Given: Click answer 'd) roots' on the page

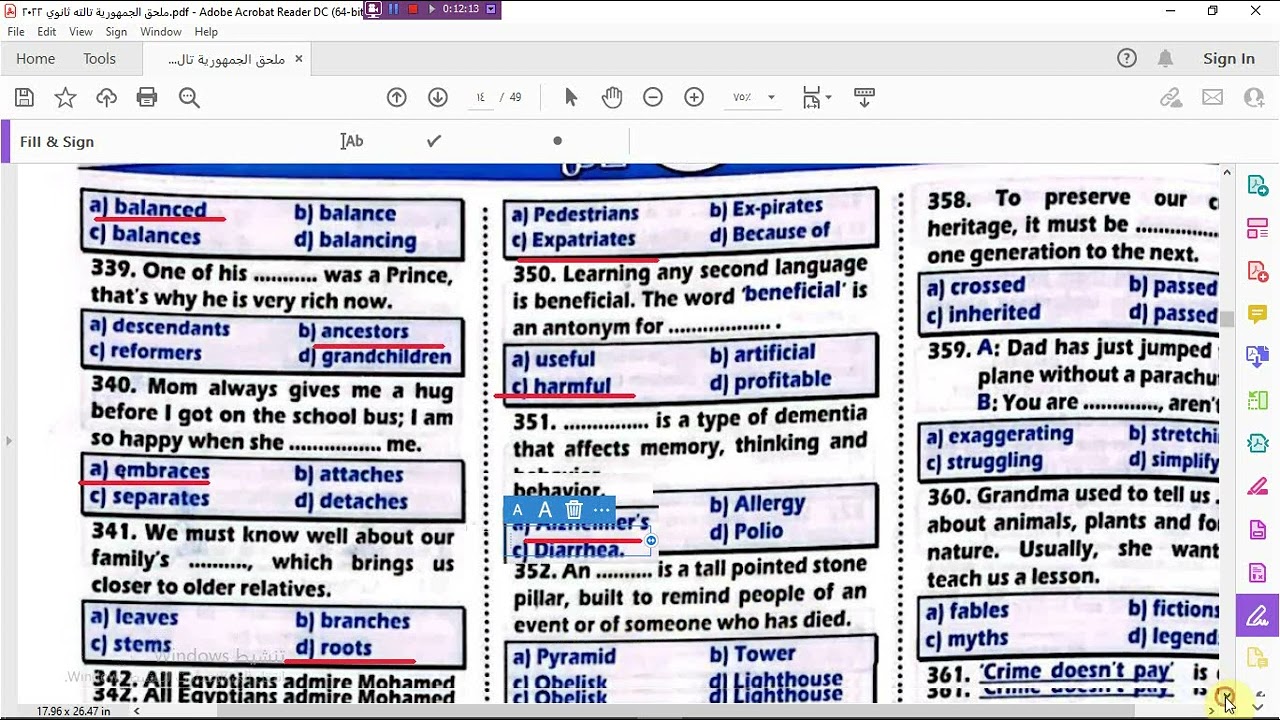Looking at the screenshot, I should pos(334,648).
